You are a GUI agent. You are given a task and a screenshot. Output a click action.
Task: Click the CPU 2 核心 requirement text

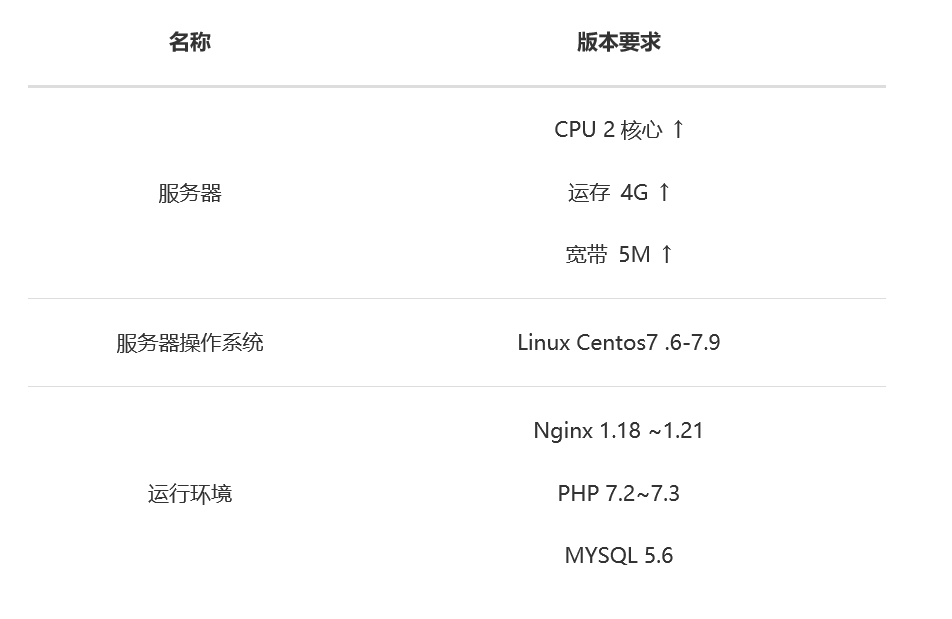pyautogui.click(x=608, y=129)
